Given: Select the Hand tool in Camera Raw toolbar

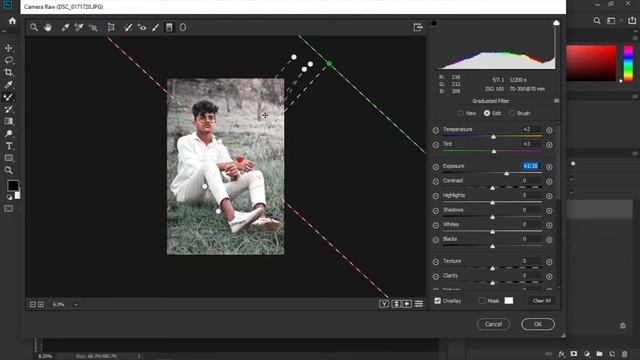Looking at the screenshot, I should click(x=48, y=27).
